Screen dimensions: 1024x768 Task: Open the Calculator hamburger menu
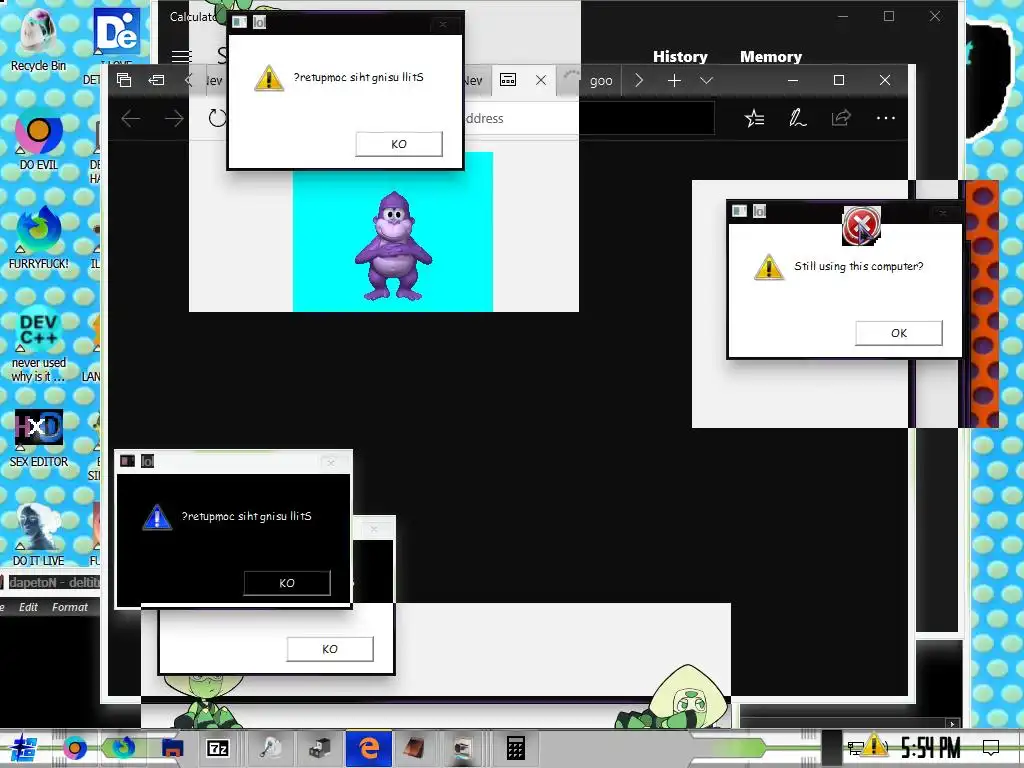(x=182, y=56)
